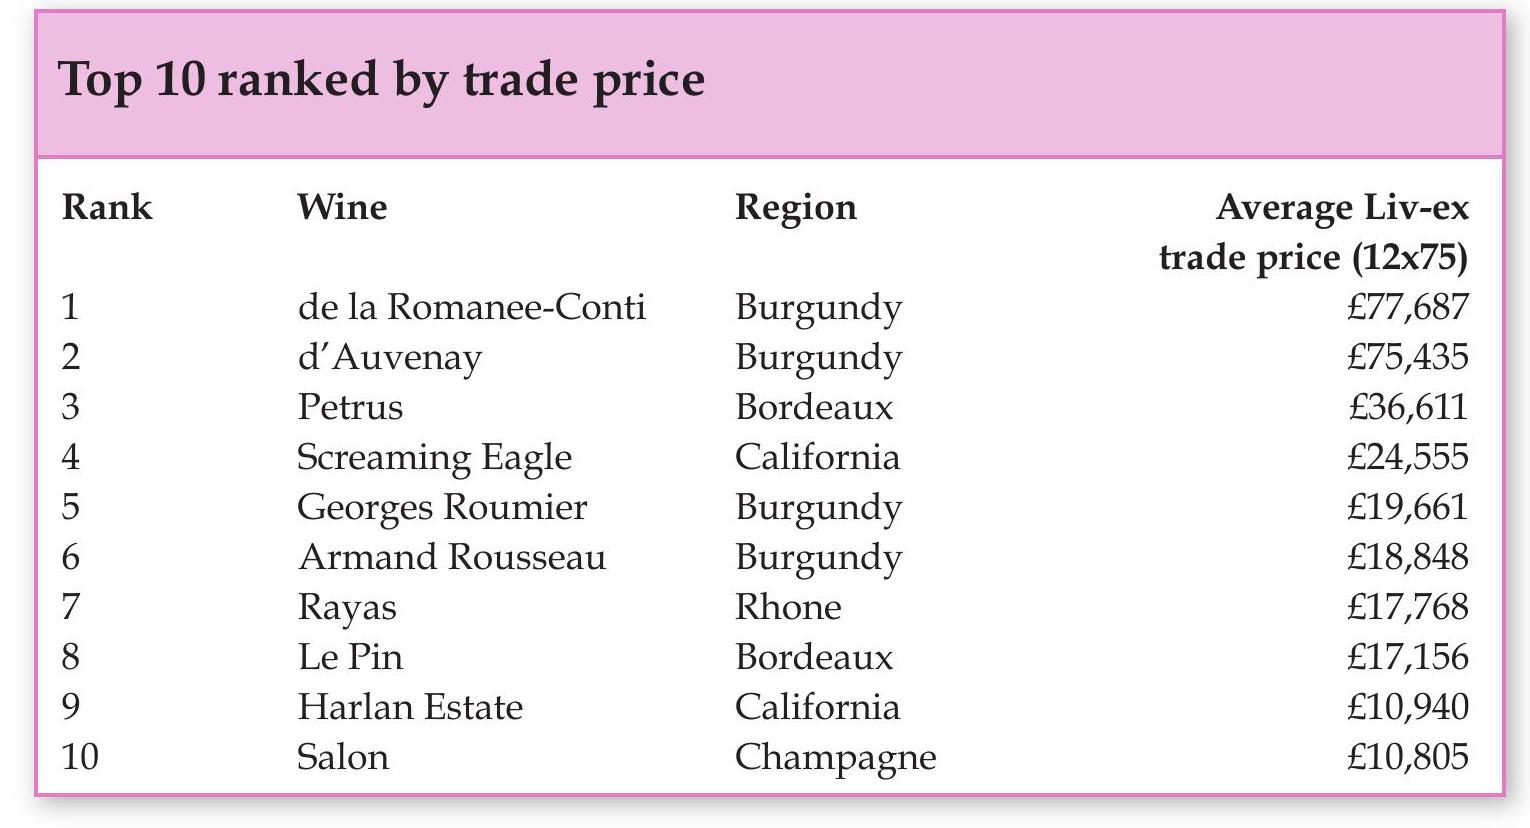Viewport: 1530px width, 828px height.
Task: Click the Rayas wine name
Action: coord(346,607)
